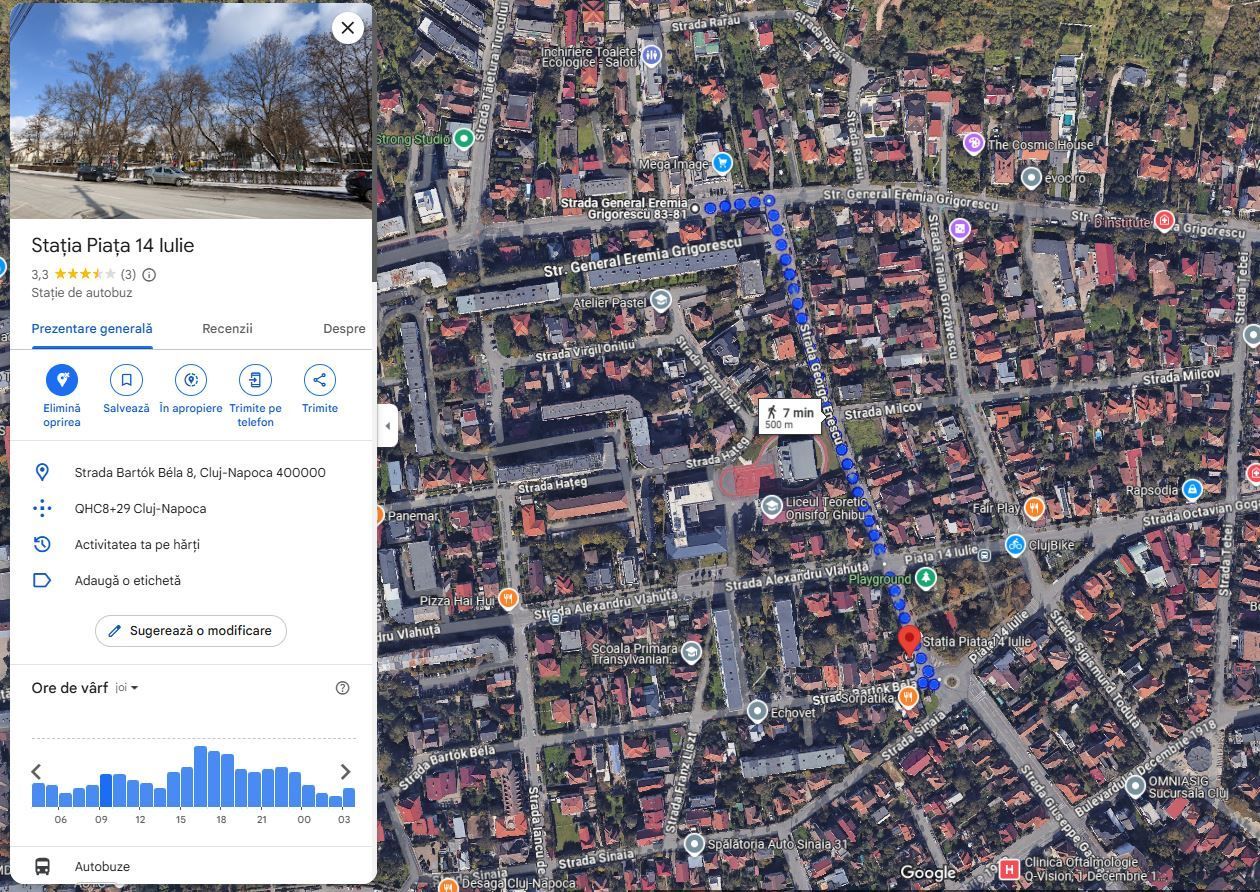The height and width of the screenshot is (892, 1260).
Task: Click the bus station street view photo
Action: (190, 110)
